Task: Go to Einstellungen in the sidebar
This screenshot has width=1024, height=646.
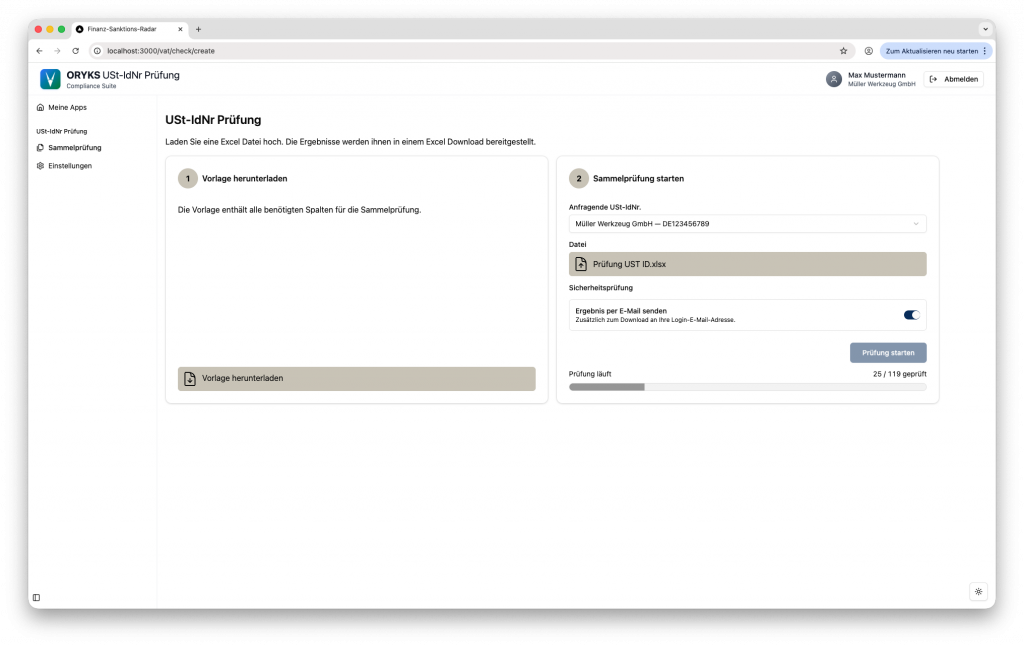Action: pyautogui.click(x=69, y=166)
